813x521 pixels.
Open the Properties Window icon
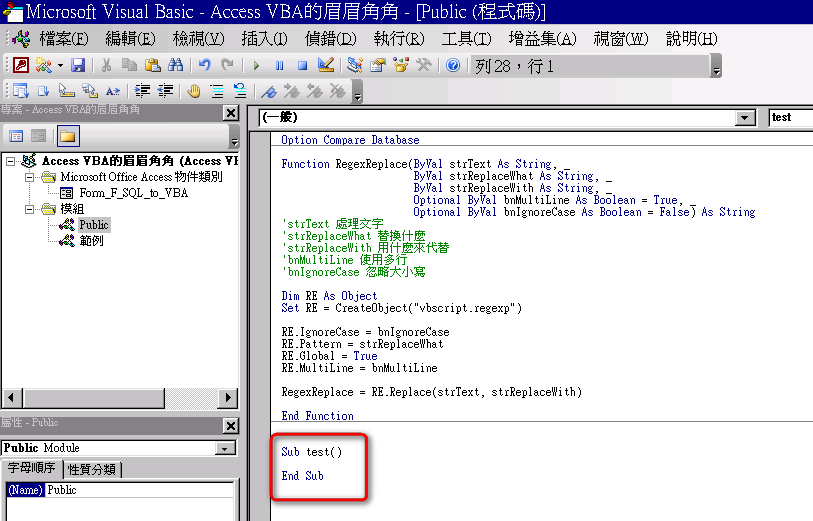[378, 65]
